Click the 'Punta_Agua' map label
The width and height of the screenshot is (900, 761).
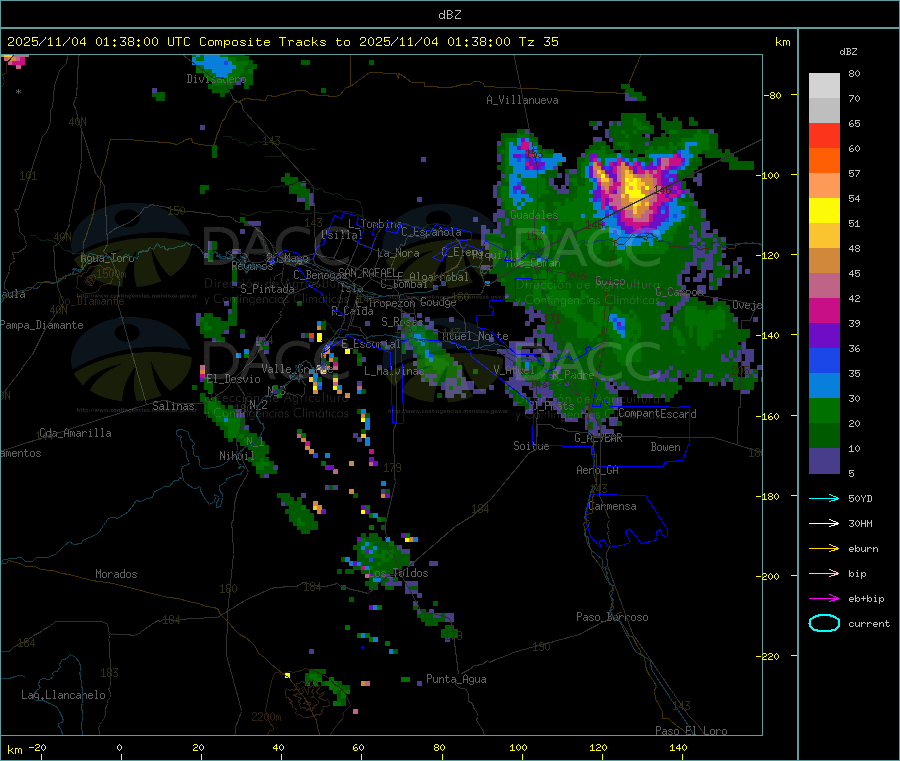[456, 679]
